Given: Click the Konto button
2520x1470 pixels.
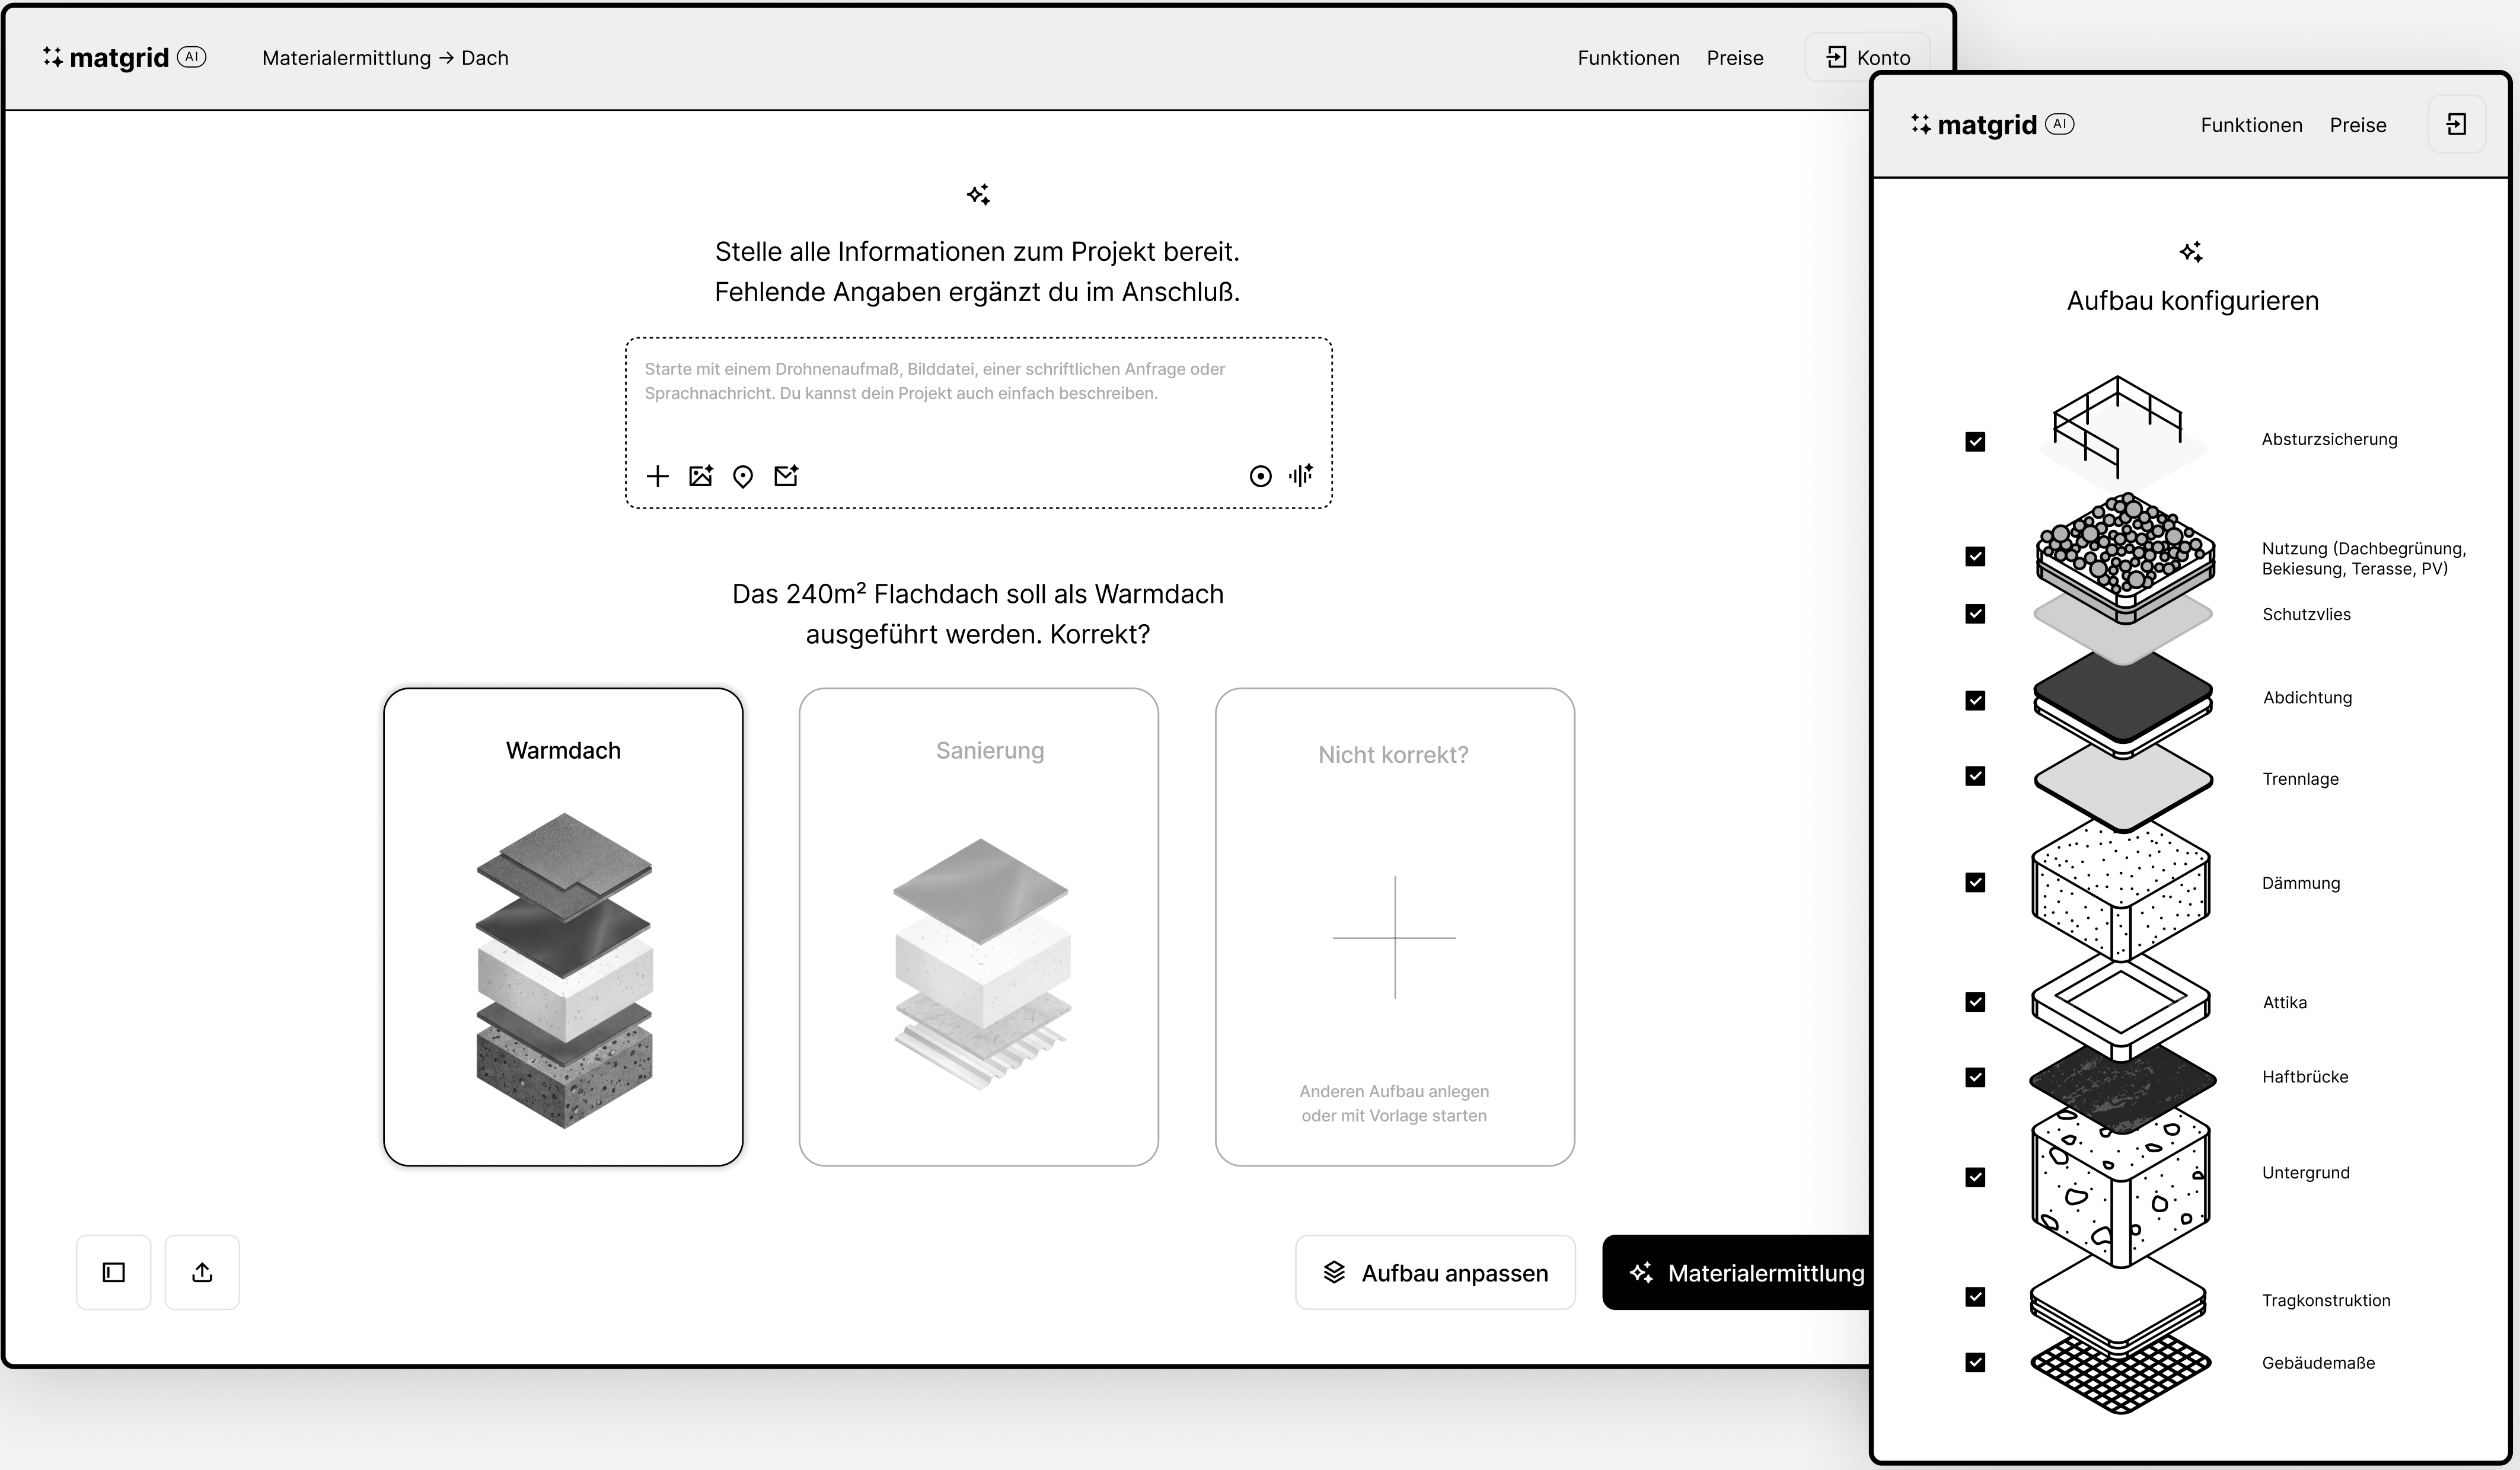Looking at the screenshot, I should pyautogui.click(x=1866, y=56).
